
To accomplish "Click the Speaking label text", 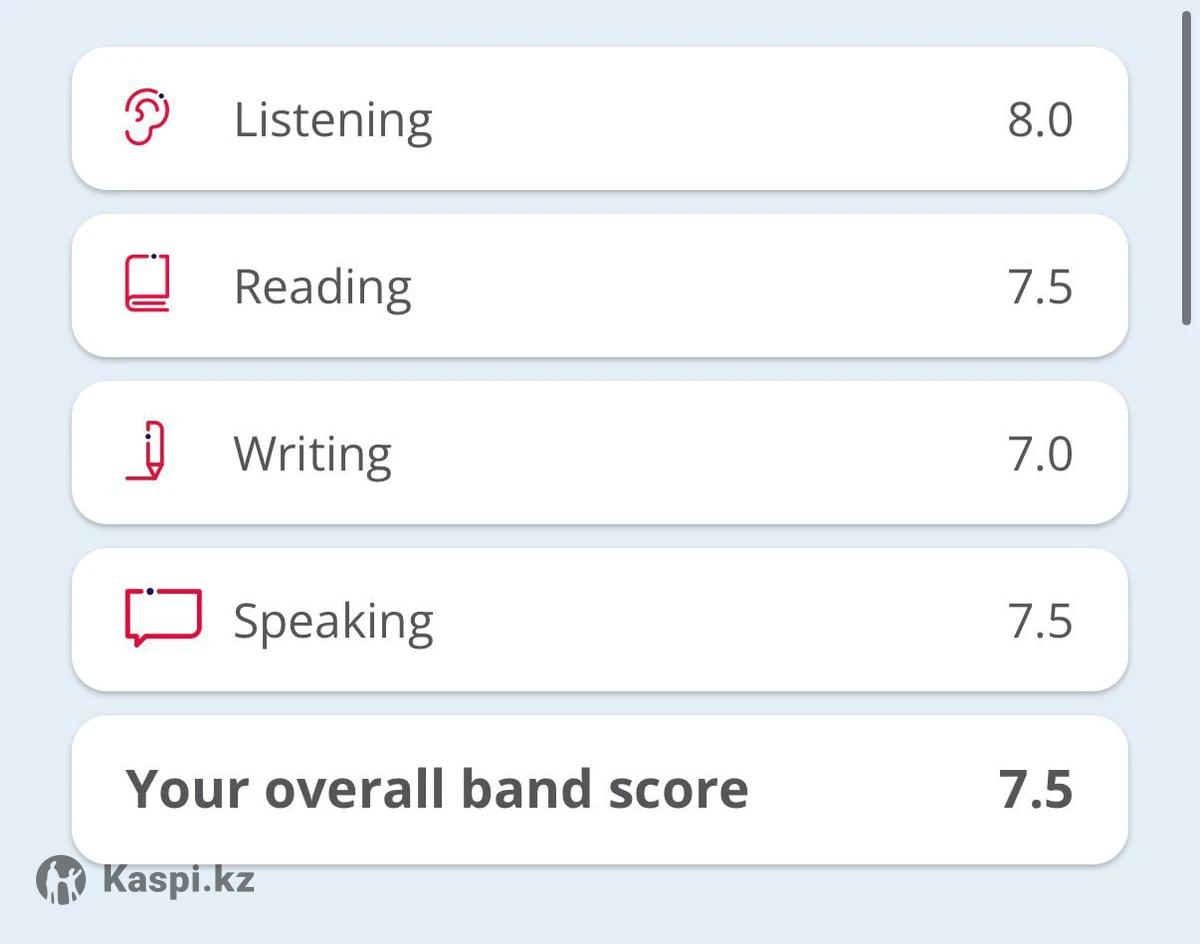I will pyautogui.click(x=333, y=622).
